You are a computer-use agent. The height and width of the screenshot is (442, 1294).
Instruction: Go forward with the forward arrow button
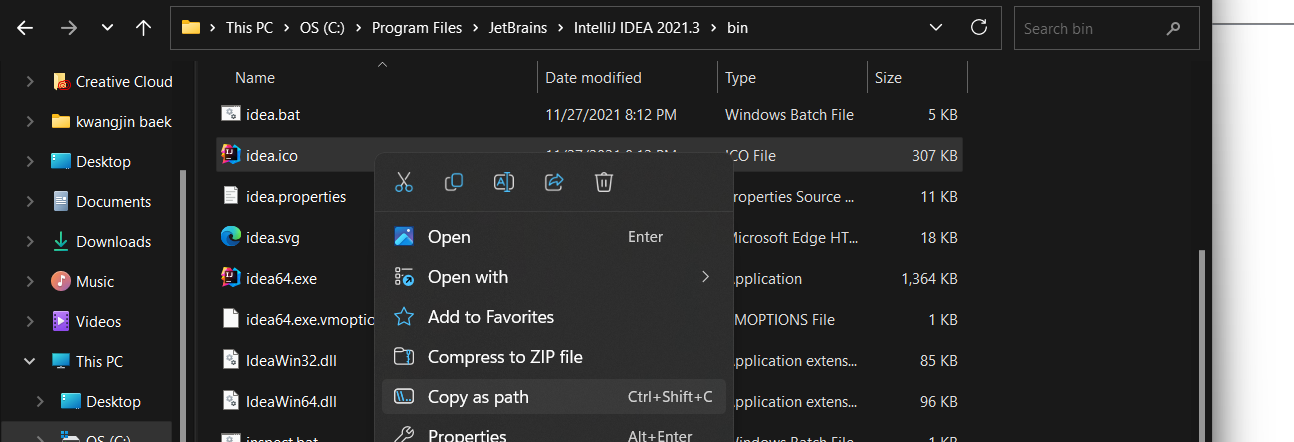click(68, 28)
